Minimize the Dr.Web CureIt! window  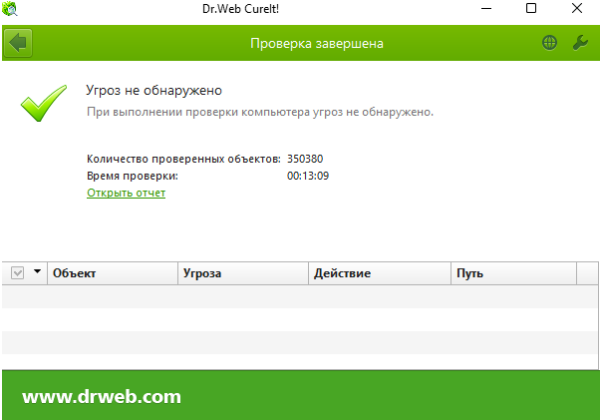[486, 8]
